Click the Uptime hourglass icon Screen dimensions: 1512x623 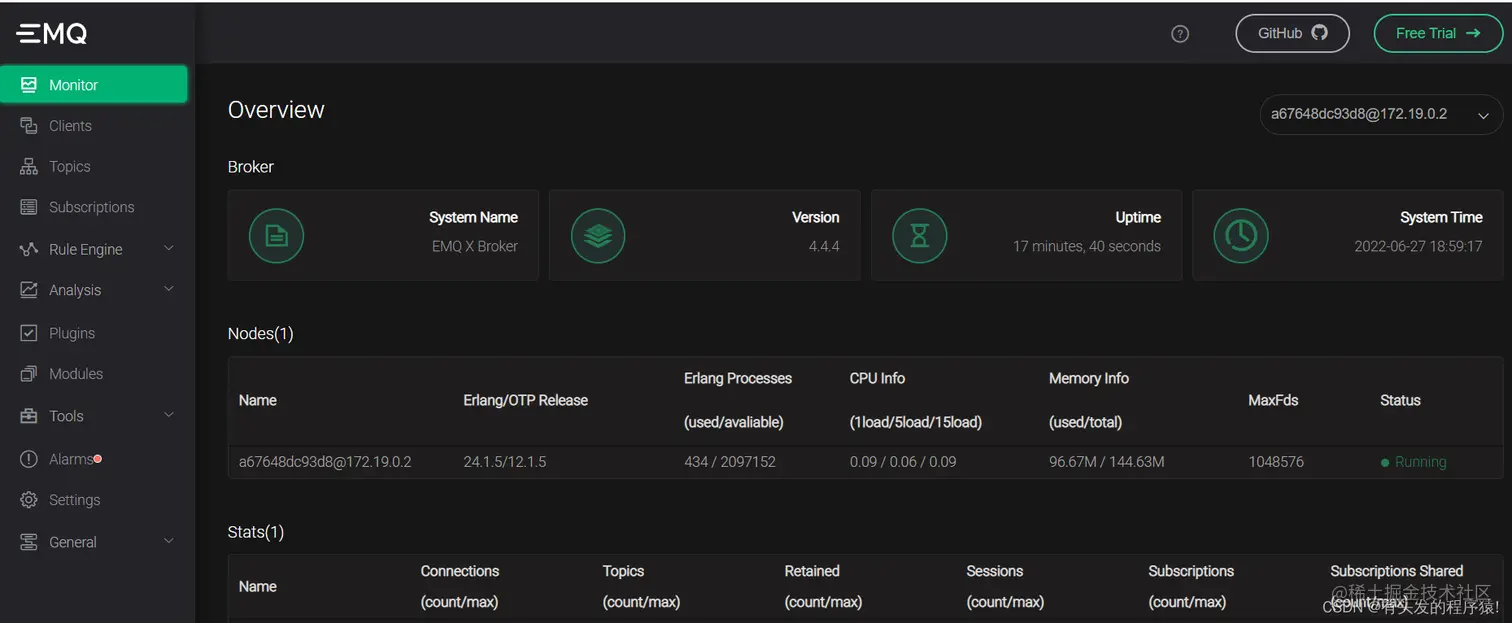pos(919,236)
